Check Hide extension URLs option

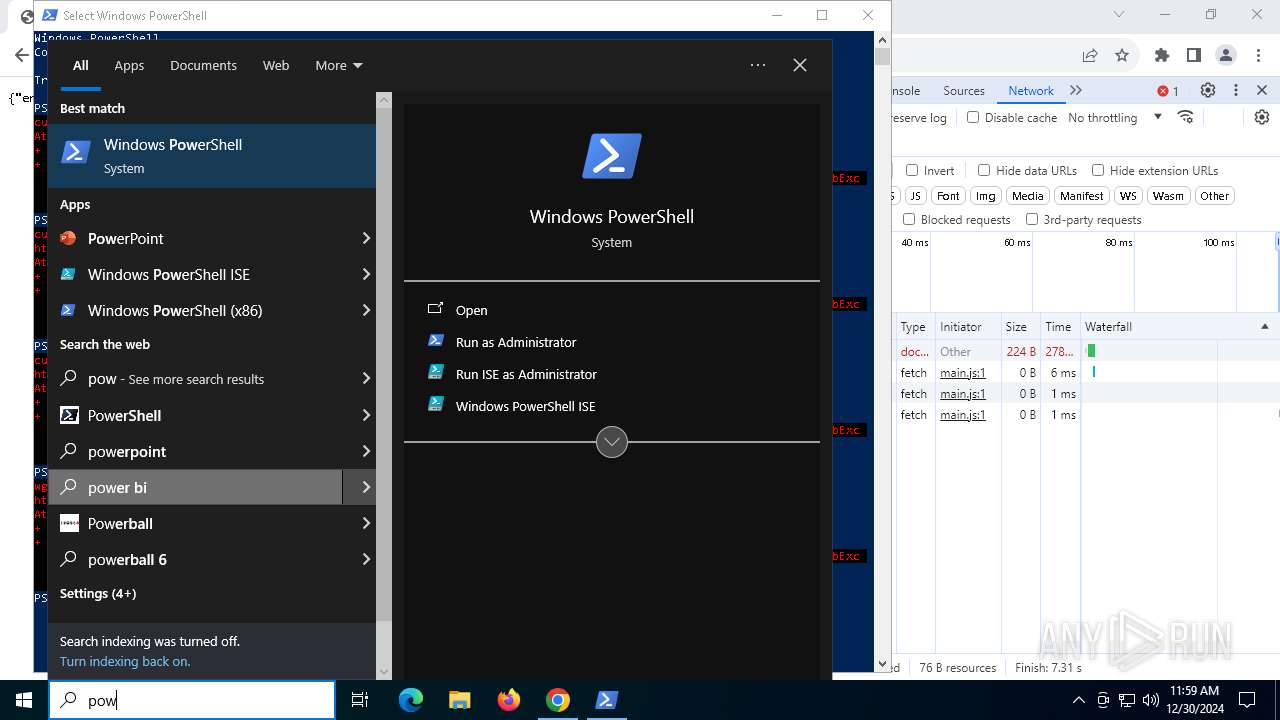(1098, 170)
